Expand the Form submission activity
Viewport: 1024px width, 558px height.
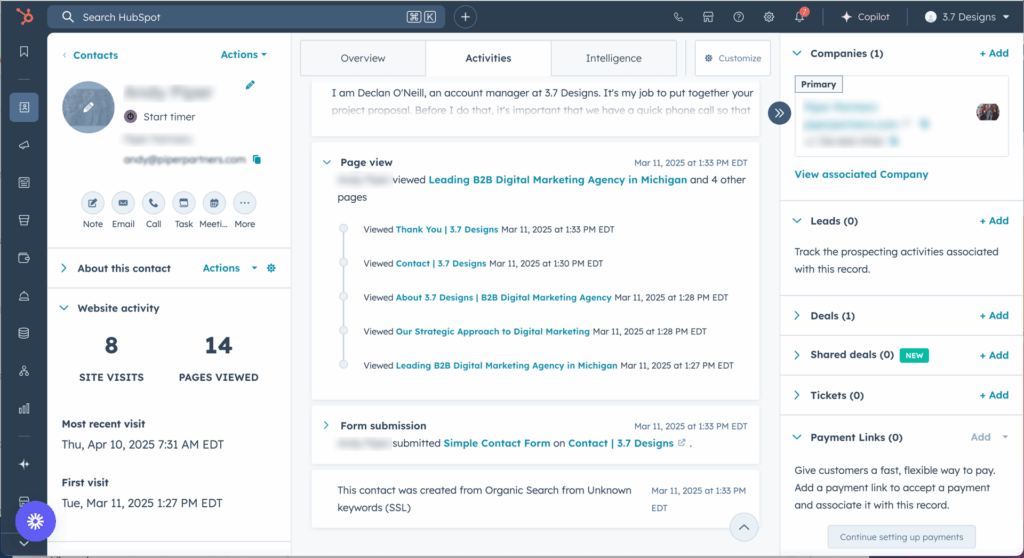coord(326,426)
